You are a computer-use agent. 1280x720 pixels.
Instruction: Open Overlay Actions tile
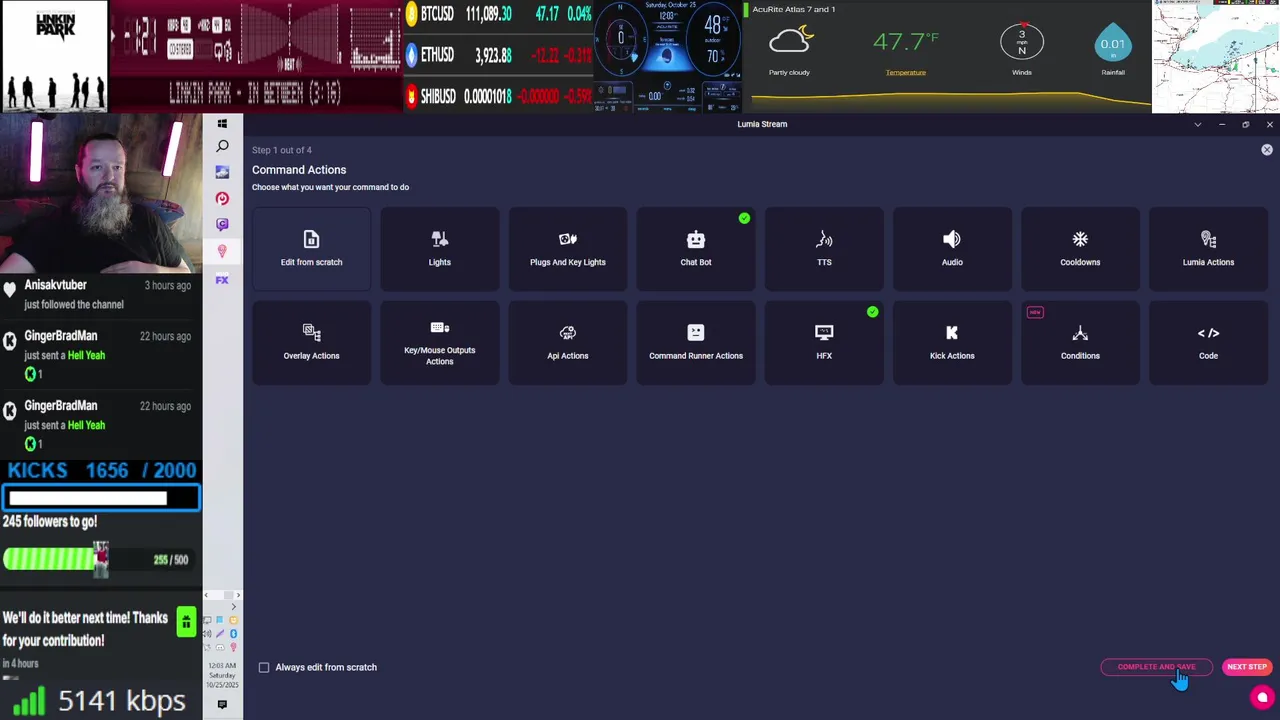(x=311, y=342)
